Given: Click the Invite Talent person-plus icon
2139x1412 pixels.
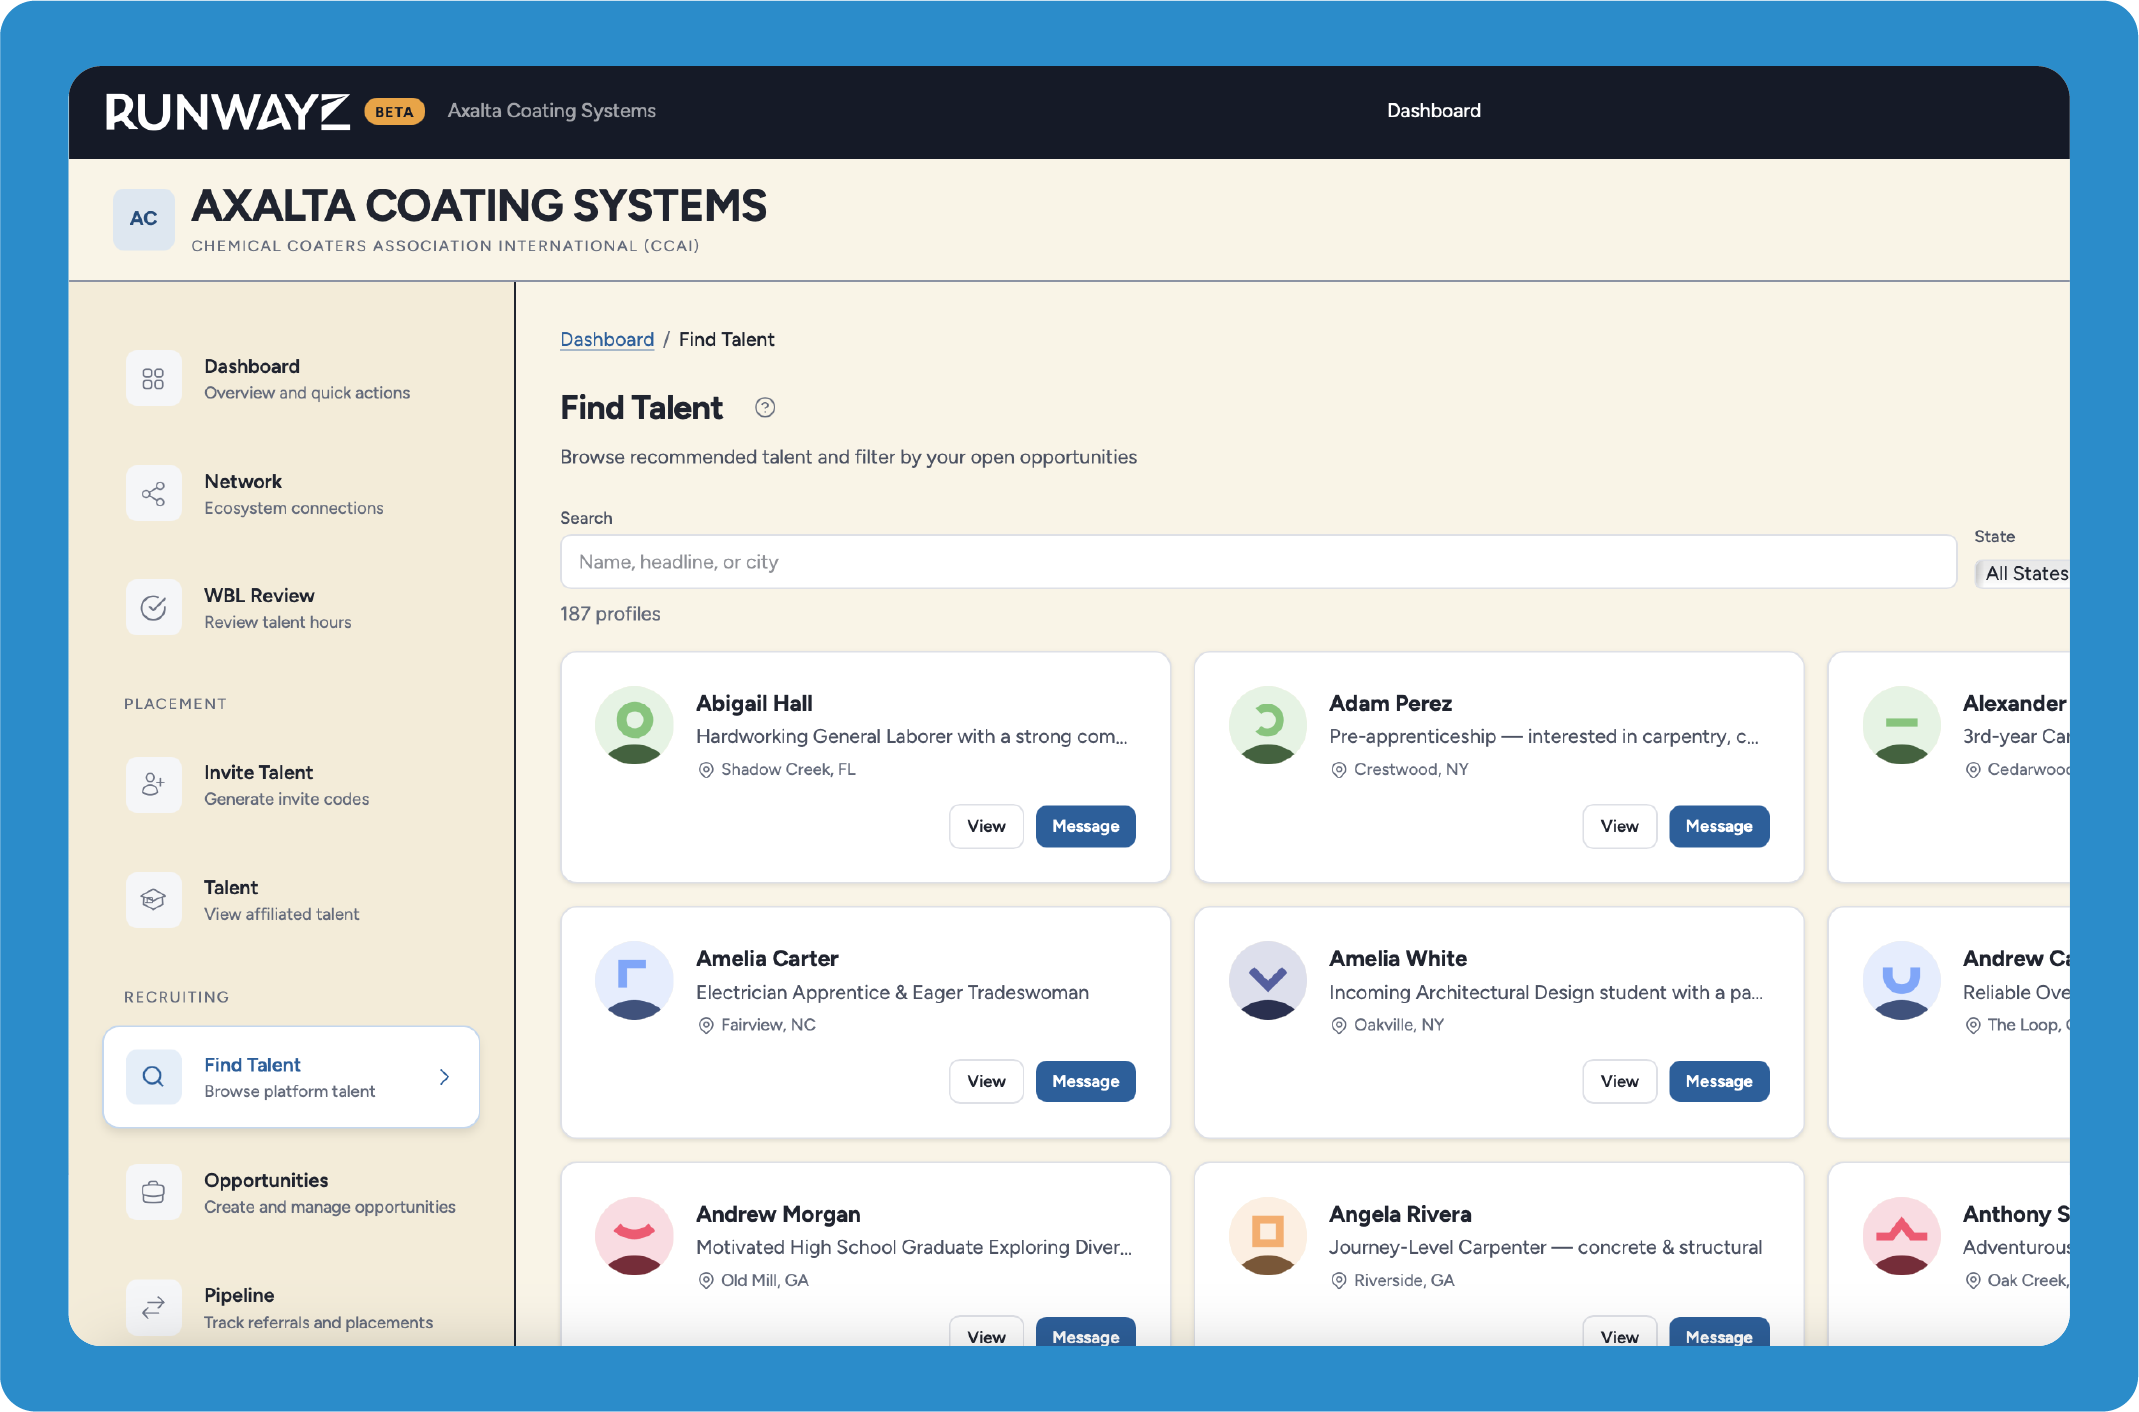Looking at the screenshot, I should pyautogui.click(x=153, y=784).
